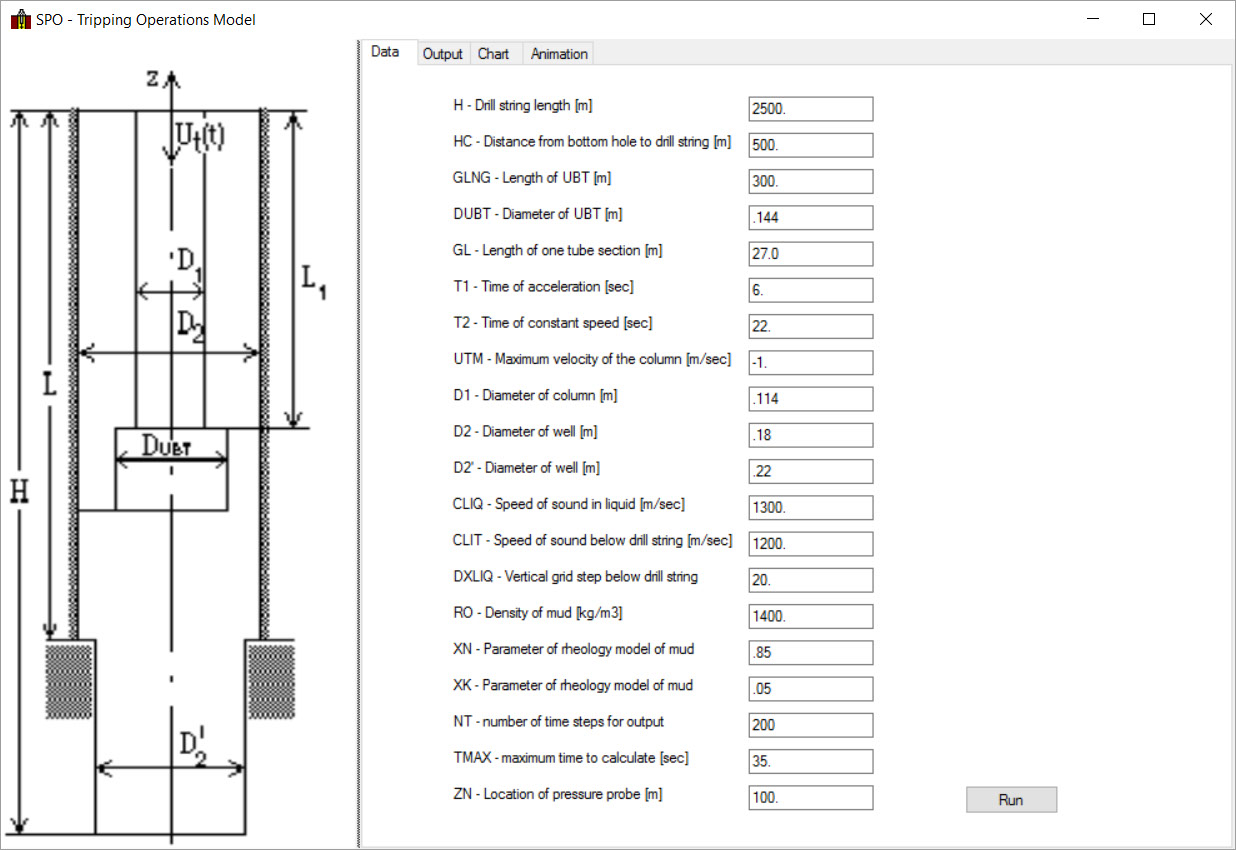Screen dimensions: 1236x850
Task: Edit the TMAX maximum time field
Action: point(810,761)
